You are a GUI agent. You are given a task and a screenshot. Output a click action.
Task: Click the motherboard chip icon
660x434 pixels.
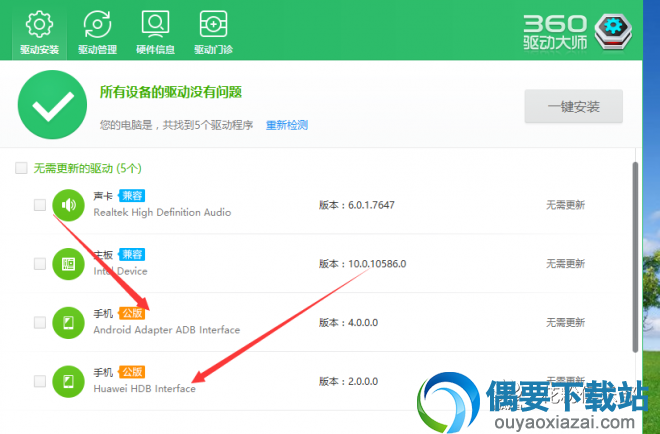pos(68,264)
